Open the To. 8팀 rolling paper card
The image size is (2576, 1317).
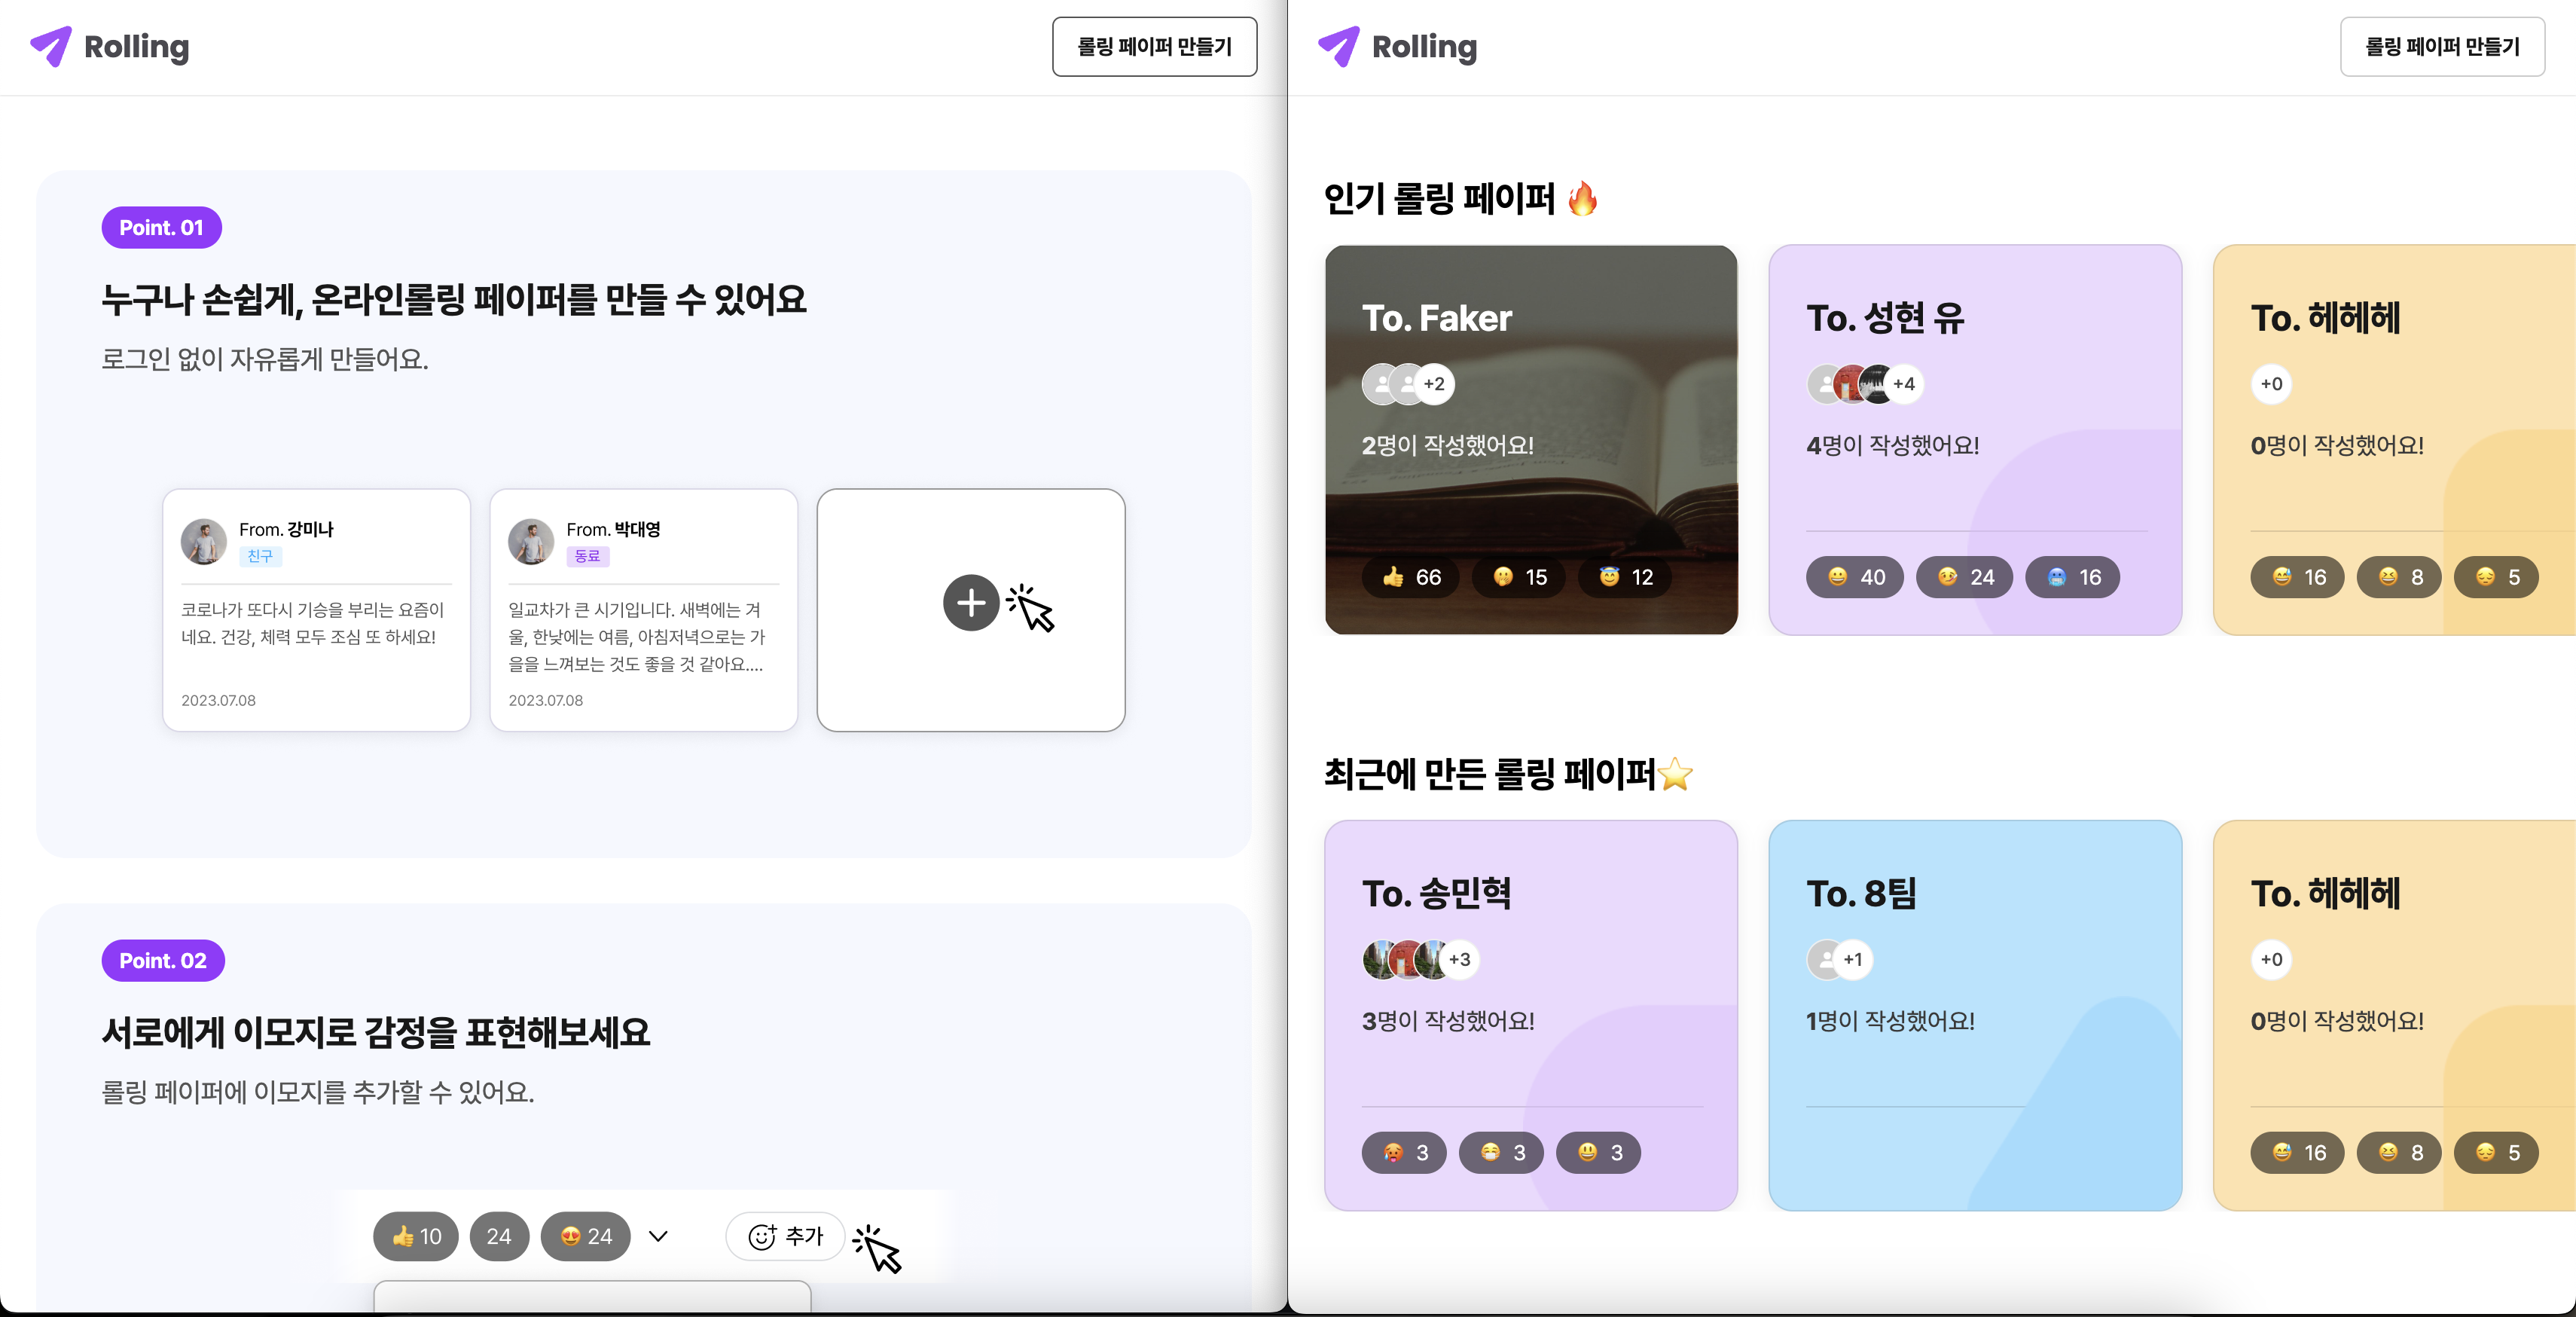click(1975, 1016)
